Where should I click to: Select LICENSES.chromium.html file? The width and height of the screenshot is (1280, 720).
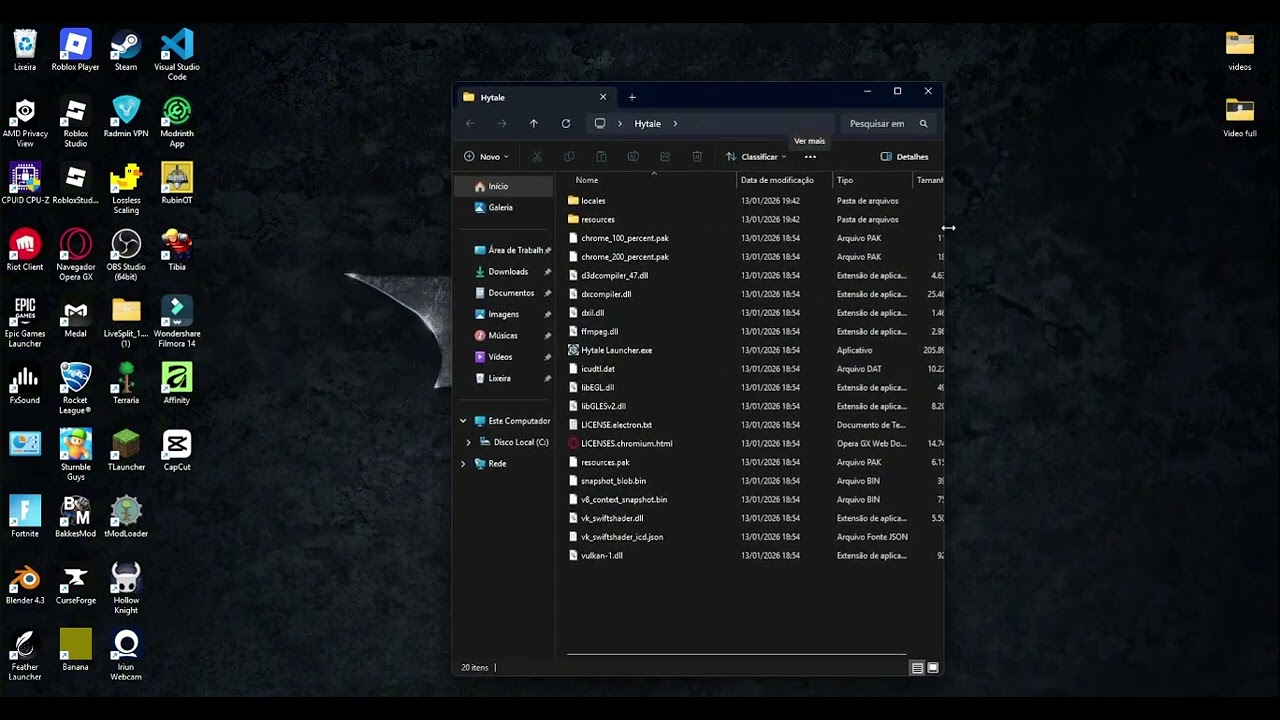point(626,444)
